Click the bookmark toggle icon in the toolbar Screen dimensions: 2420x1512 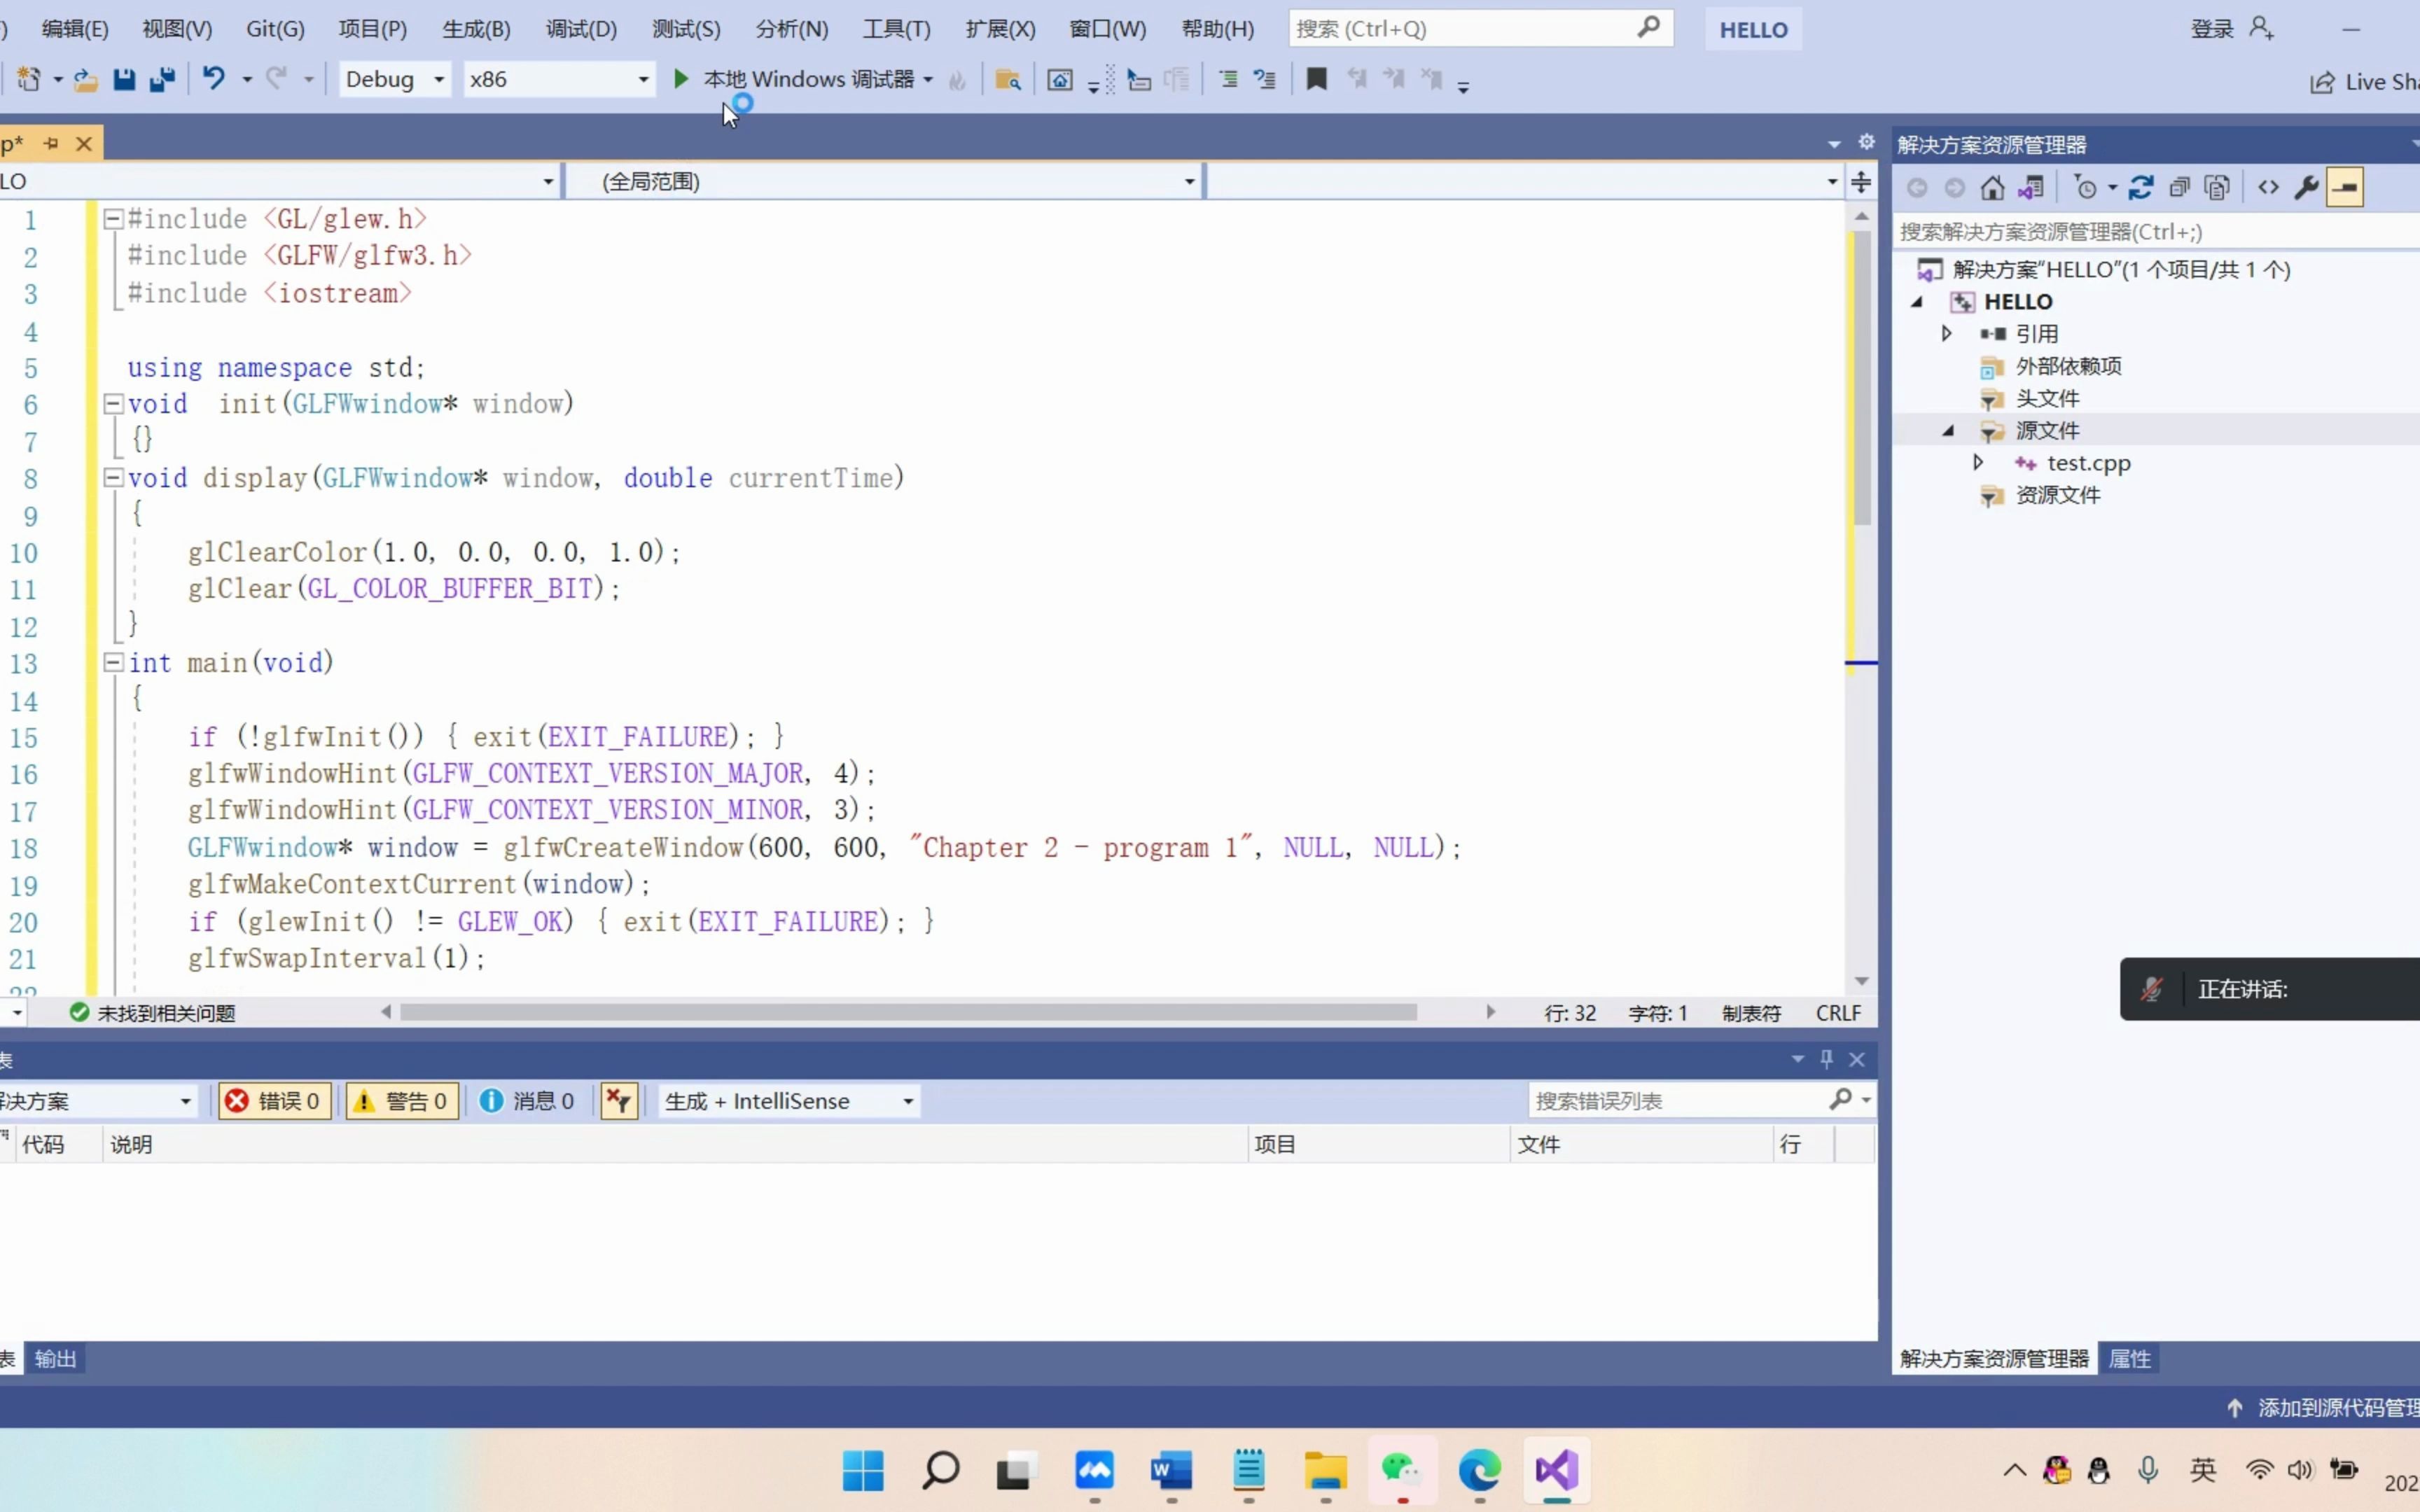coord(1317,79)
